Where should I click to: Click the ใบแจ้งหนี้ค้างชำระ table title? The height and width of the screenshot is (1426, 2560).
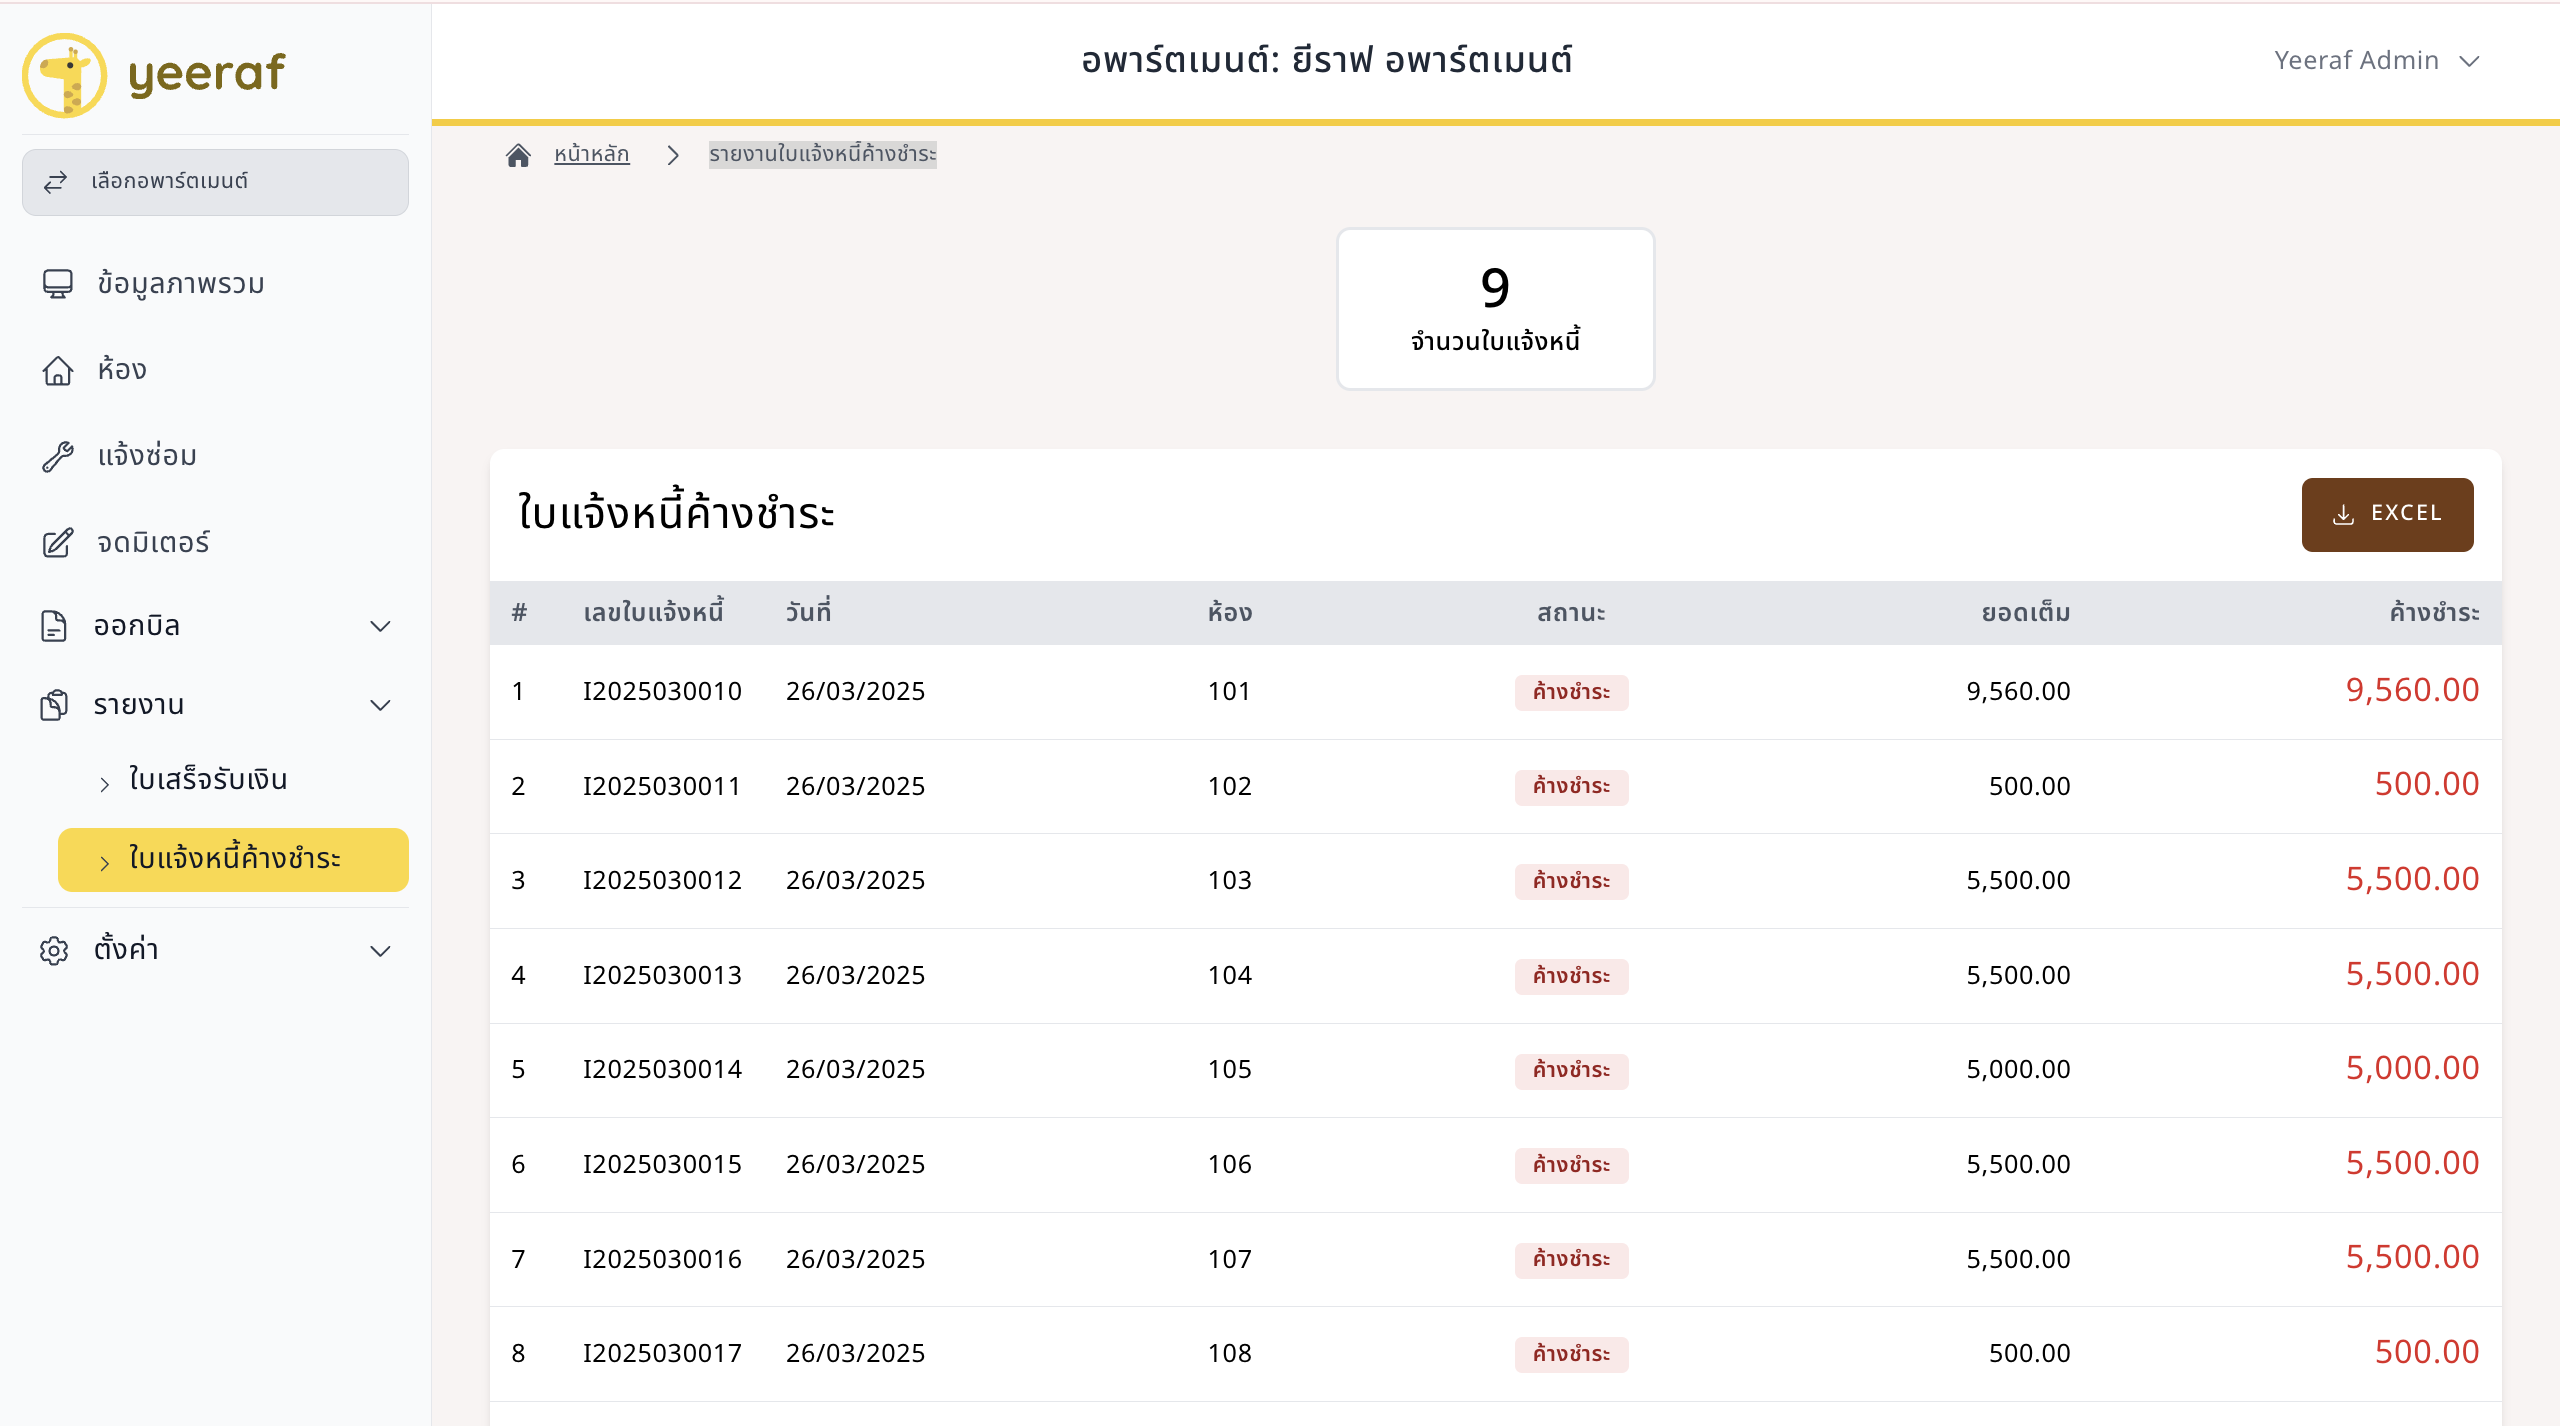click(676, 513)
